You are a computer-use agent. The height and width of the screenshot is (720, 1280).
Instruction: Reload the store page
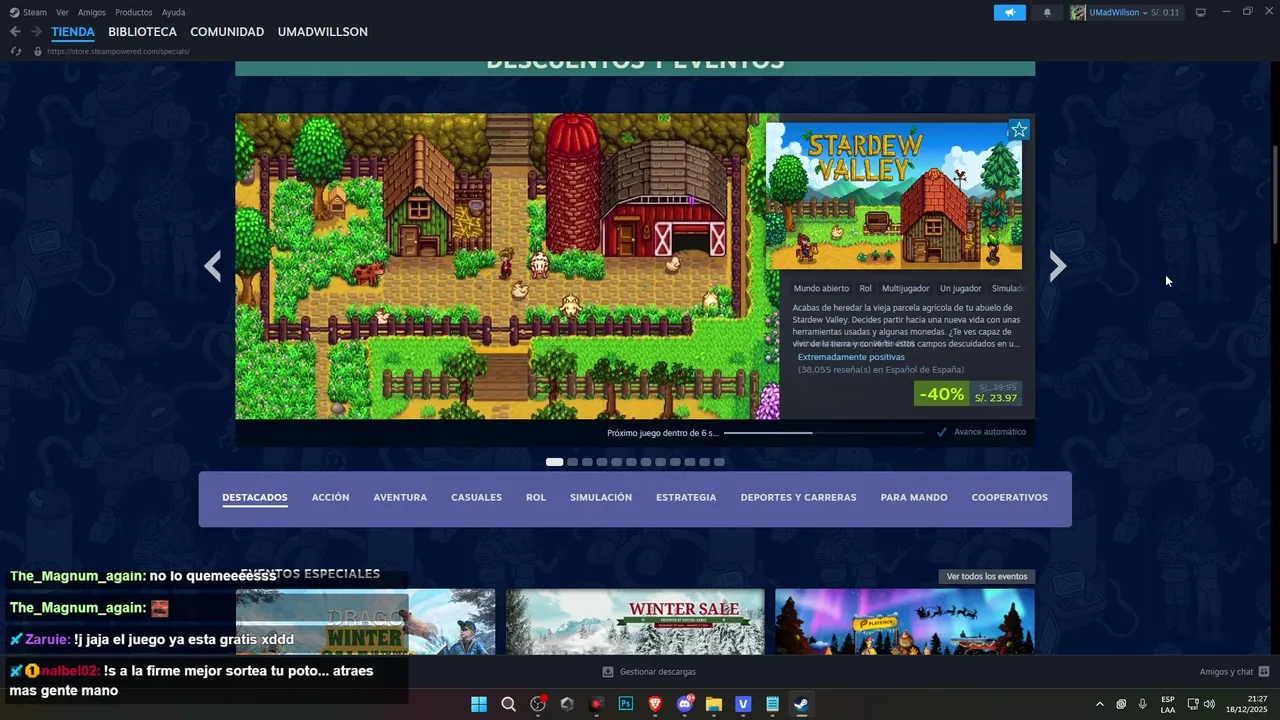(15, 51)
